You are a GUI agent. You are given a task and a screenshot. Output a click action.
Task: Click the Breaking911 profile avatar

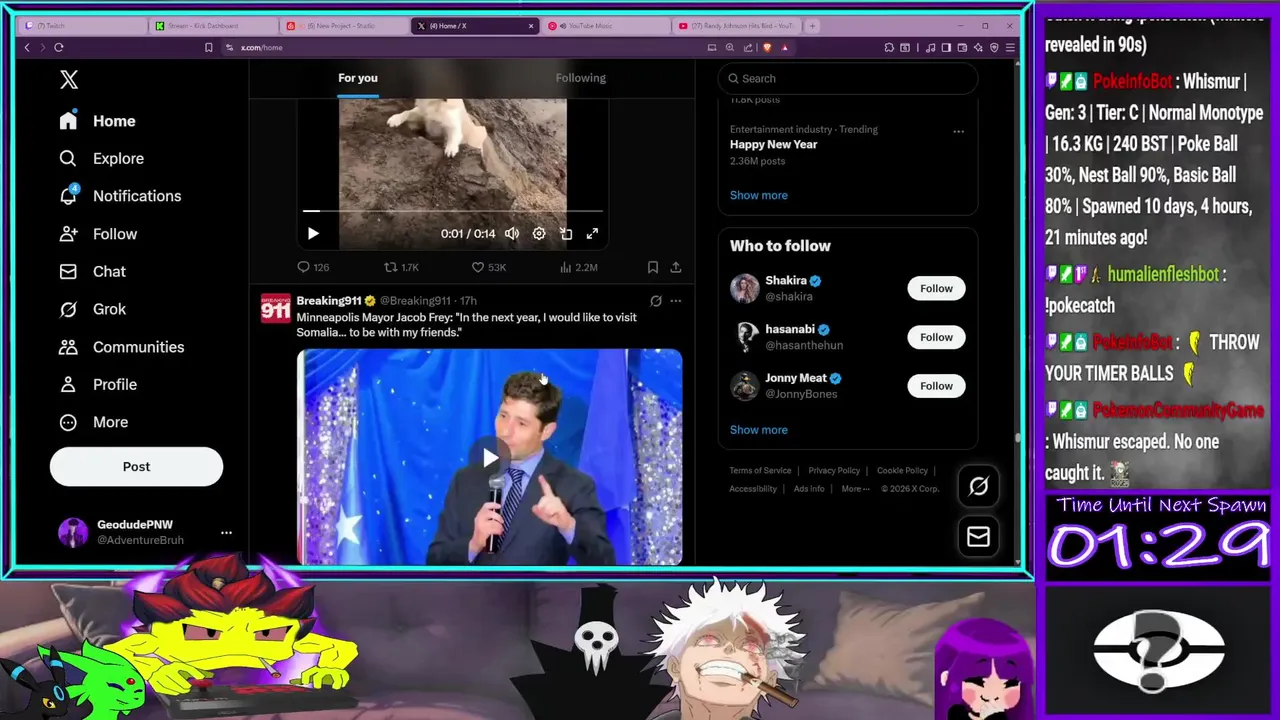275,308
